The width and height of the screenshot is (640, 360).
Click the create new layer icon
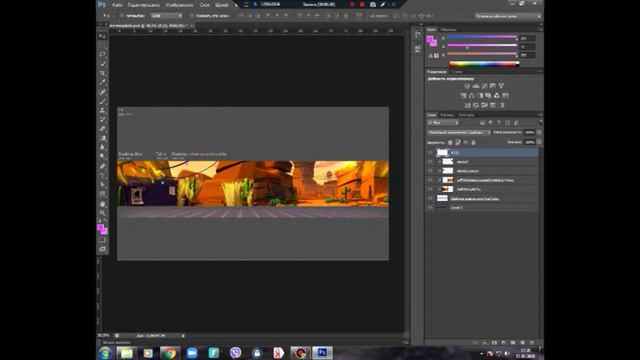(x=522, y=342)
